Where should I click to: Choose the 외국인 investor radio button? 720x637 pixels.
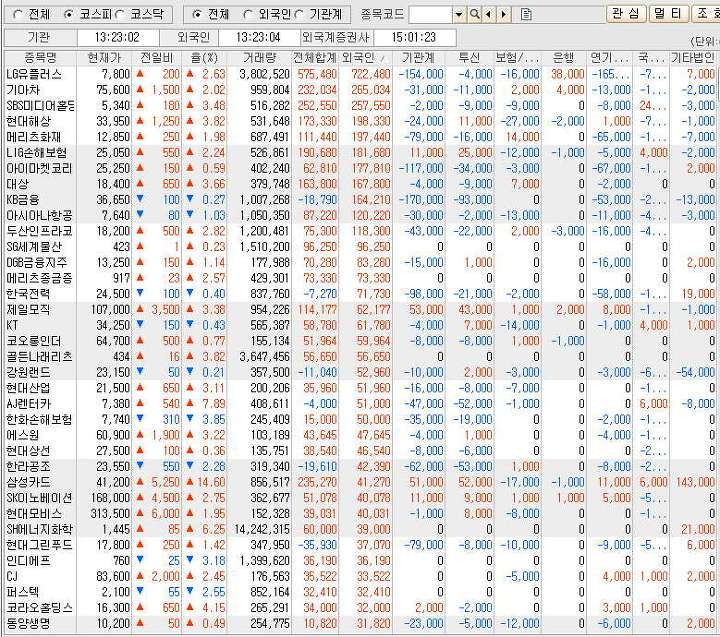pyautogui.click(x=248, y=15)
